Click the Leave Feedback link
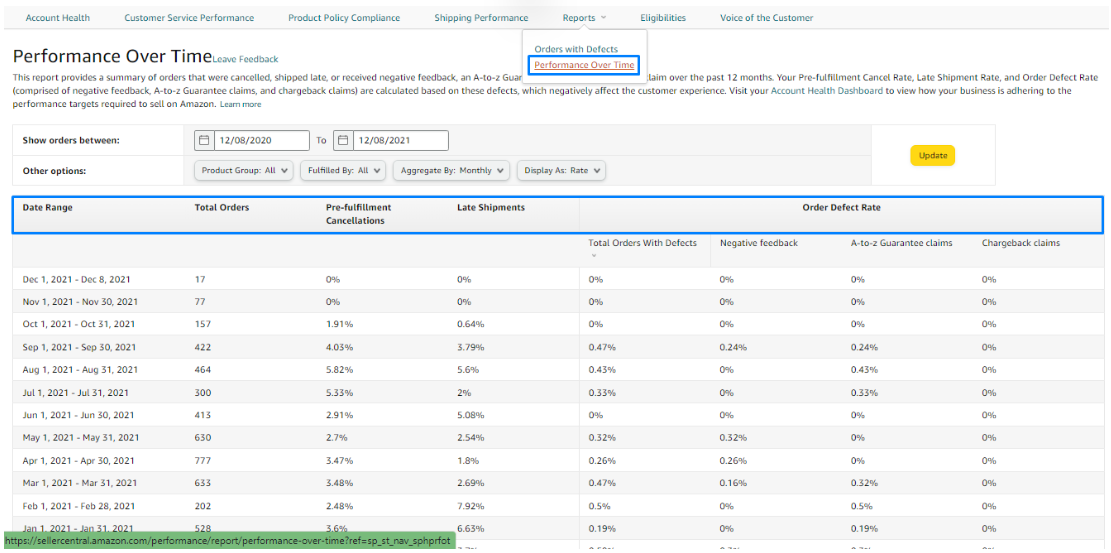The image size is (1111, 553). (246, 60)
